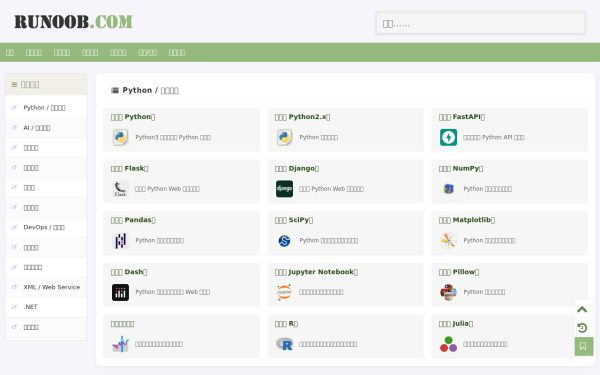
Task: Select the Pandas logo icon
Action: click(120, 241)
